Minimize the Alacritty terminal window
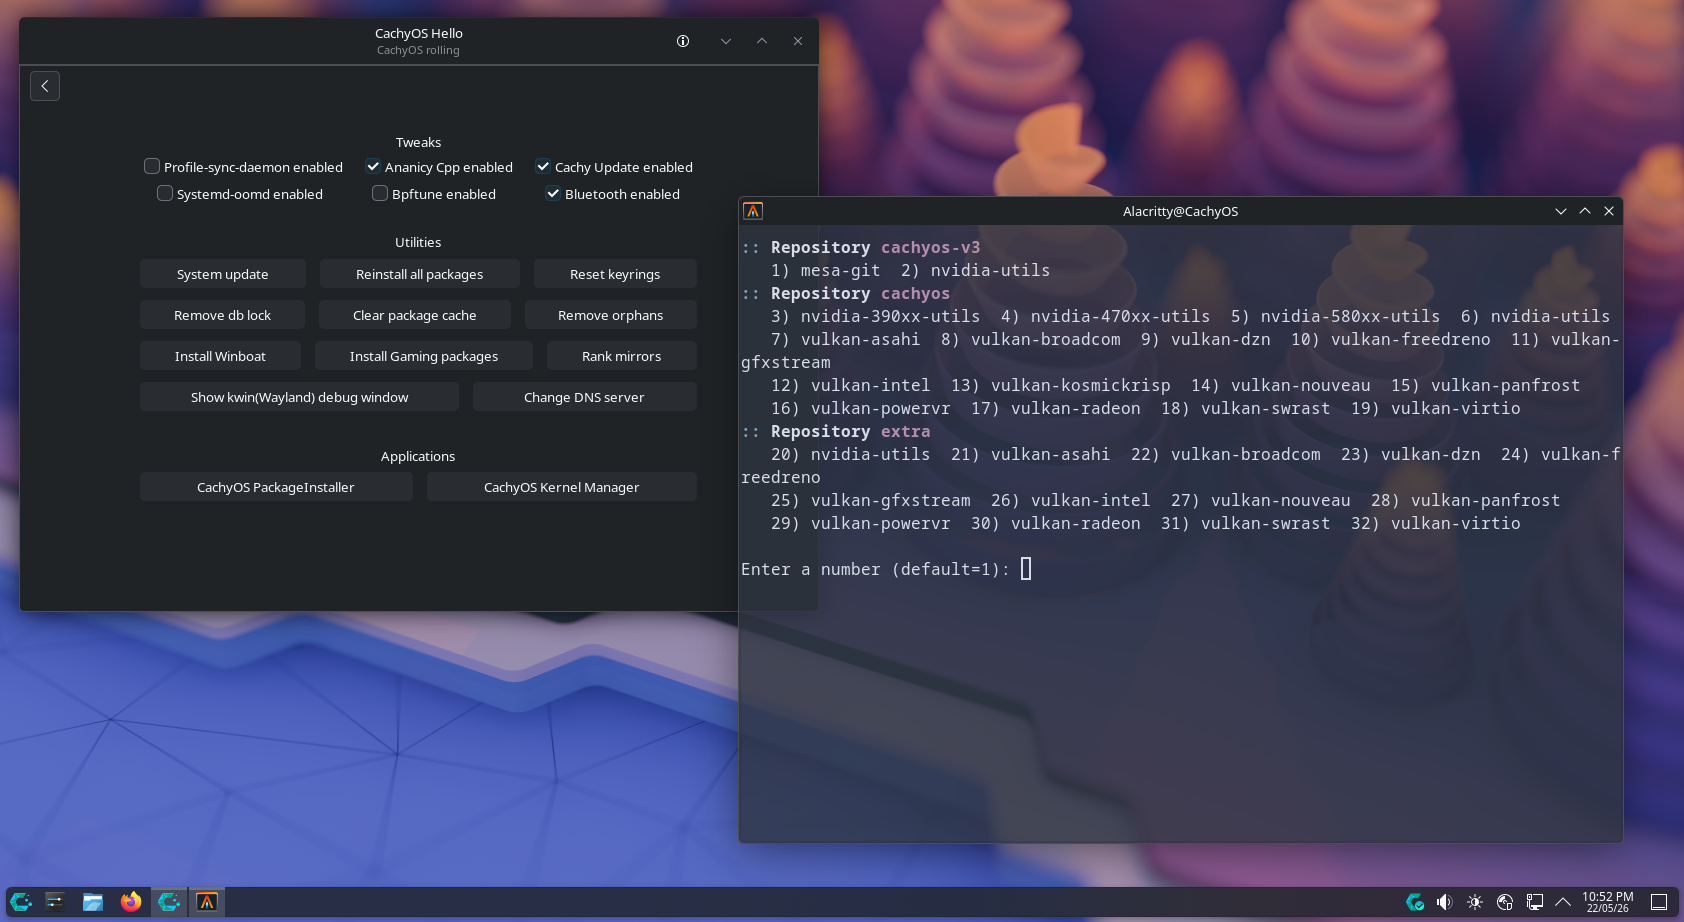 pos(1561,211)
